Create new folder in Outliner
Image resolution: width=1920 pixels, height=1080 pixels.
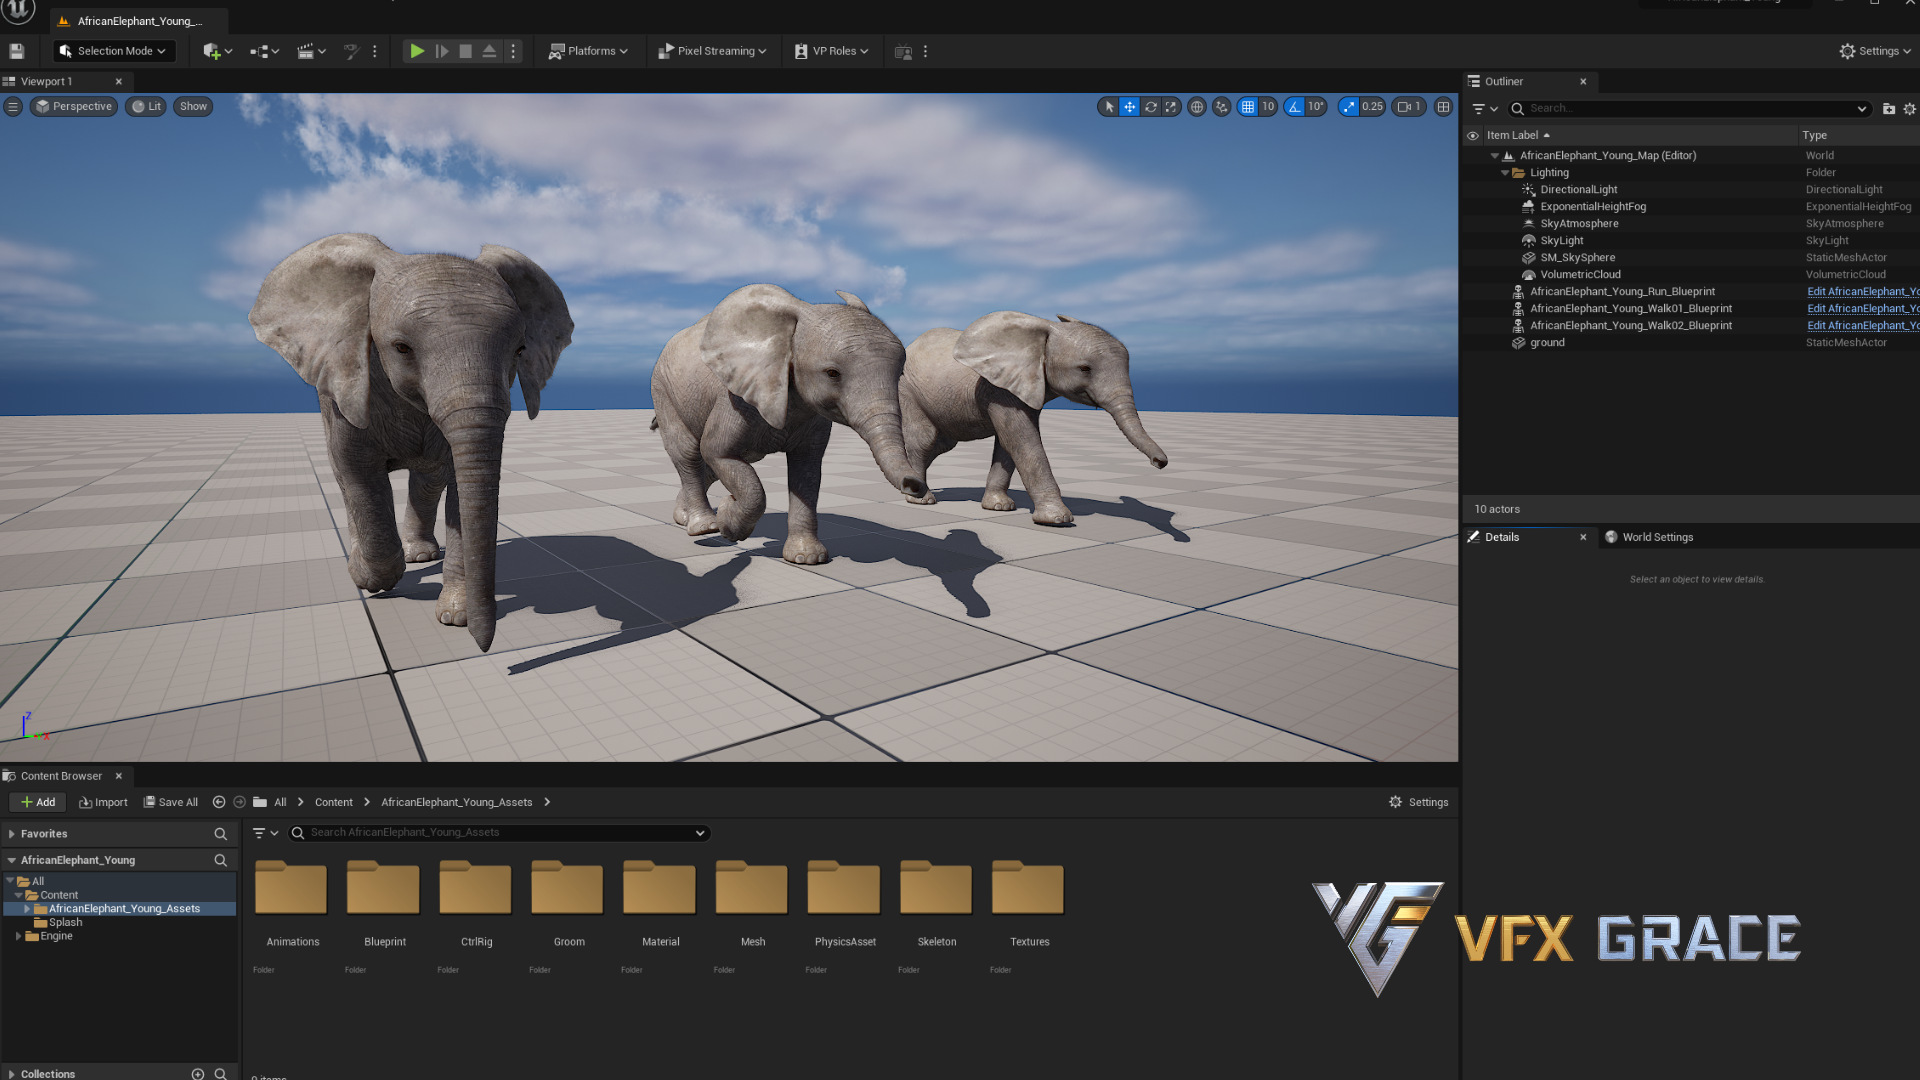pyautogui.click(x=1888, y=109)
